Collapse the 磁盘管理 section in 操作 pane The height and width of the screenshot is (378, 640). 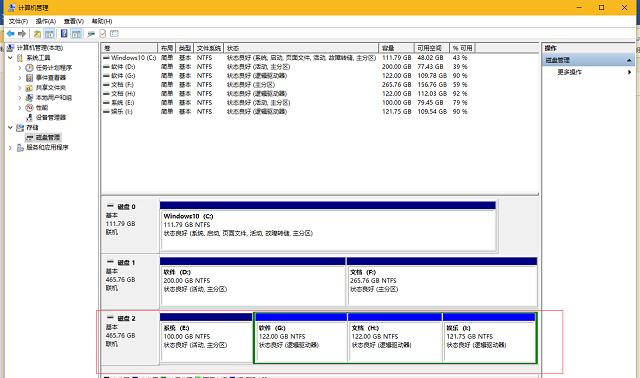tap(629, 60)
